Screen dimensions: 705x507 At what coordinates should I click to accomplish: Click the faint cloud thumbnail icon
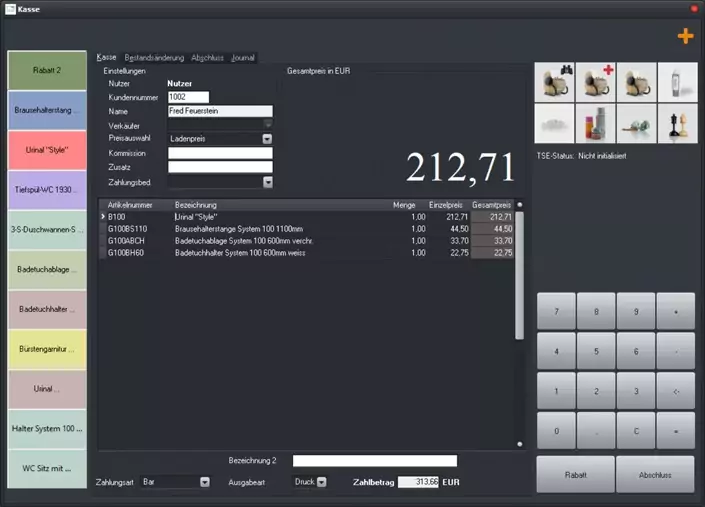pyautogui.click(x=554, y=124)
